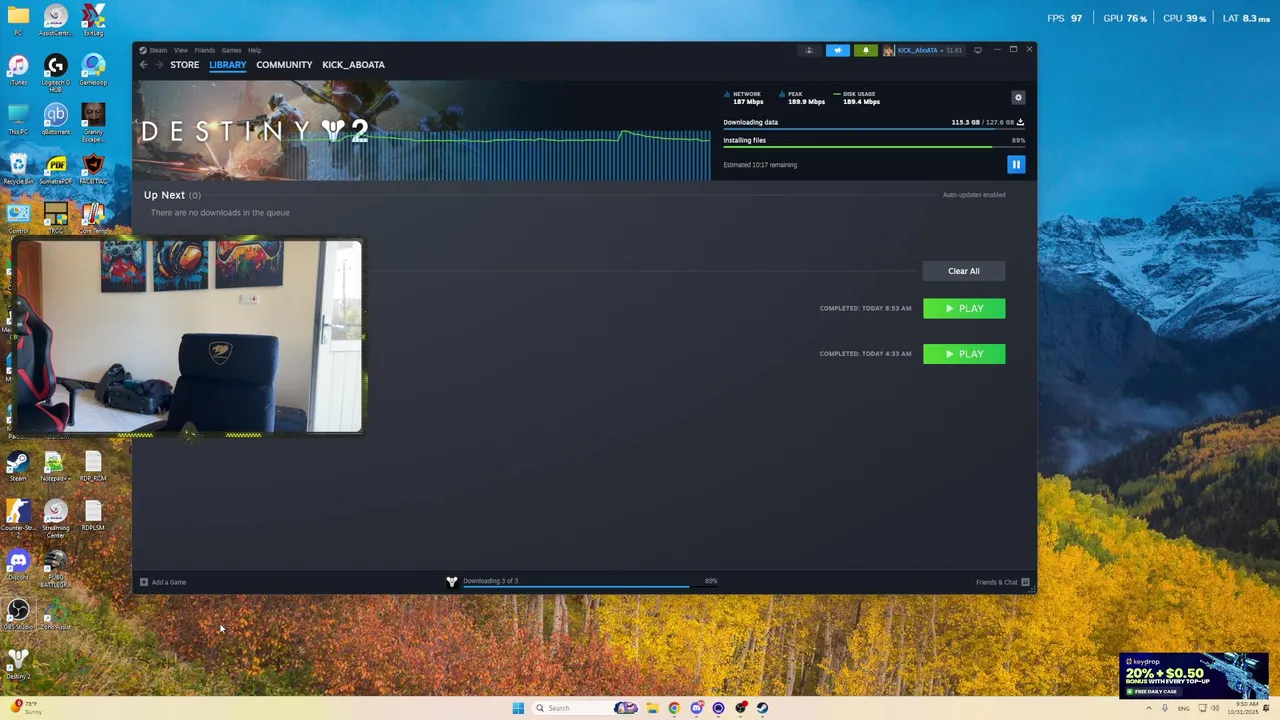Open the RDPLSM desktop file
Screen dimensions: 1280x720
93,516
